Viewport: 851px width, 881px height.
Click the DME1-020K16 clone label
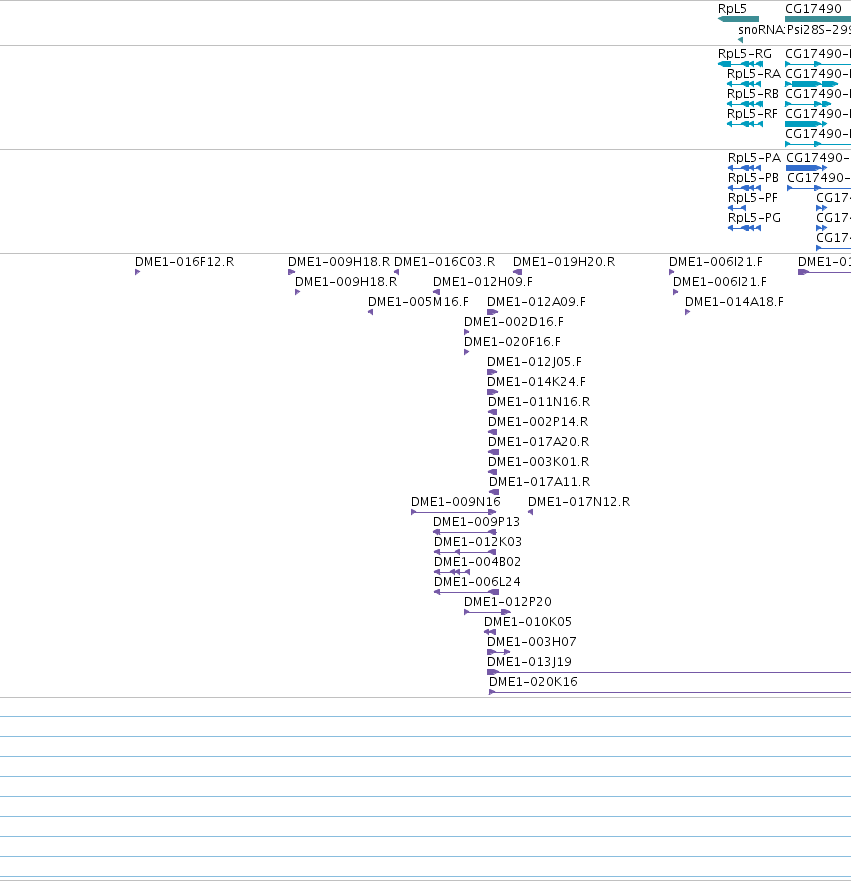[533, 682]
